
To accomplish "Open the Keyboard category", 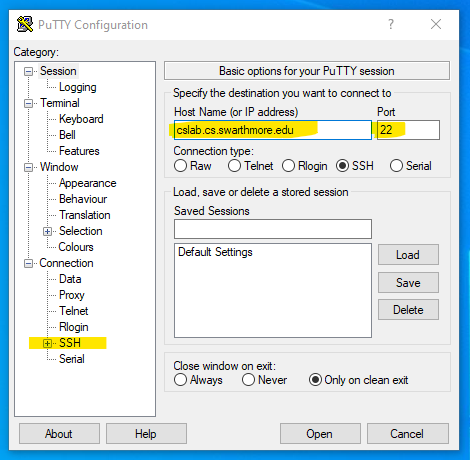I will pos(81,119).
